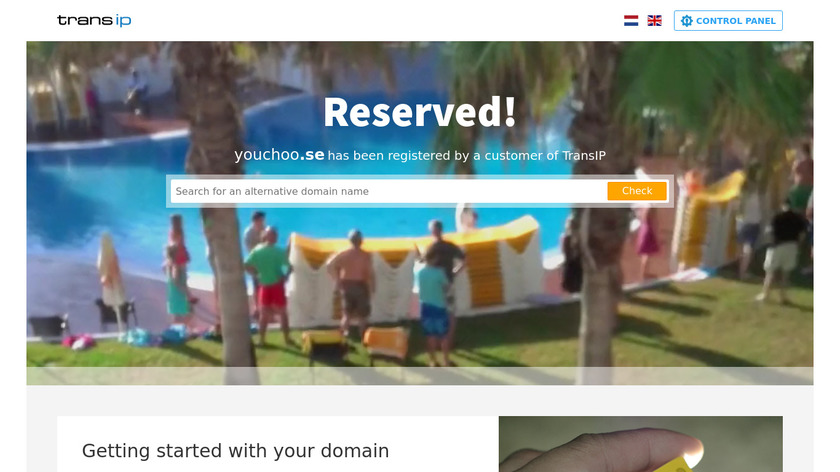Open the Control Panel
Screen dimensions: 840x472
pyautogui.click(x=728, y=21)
